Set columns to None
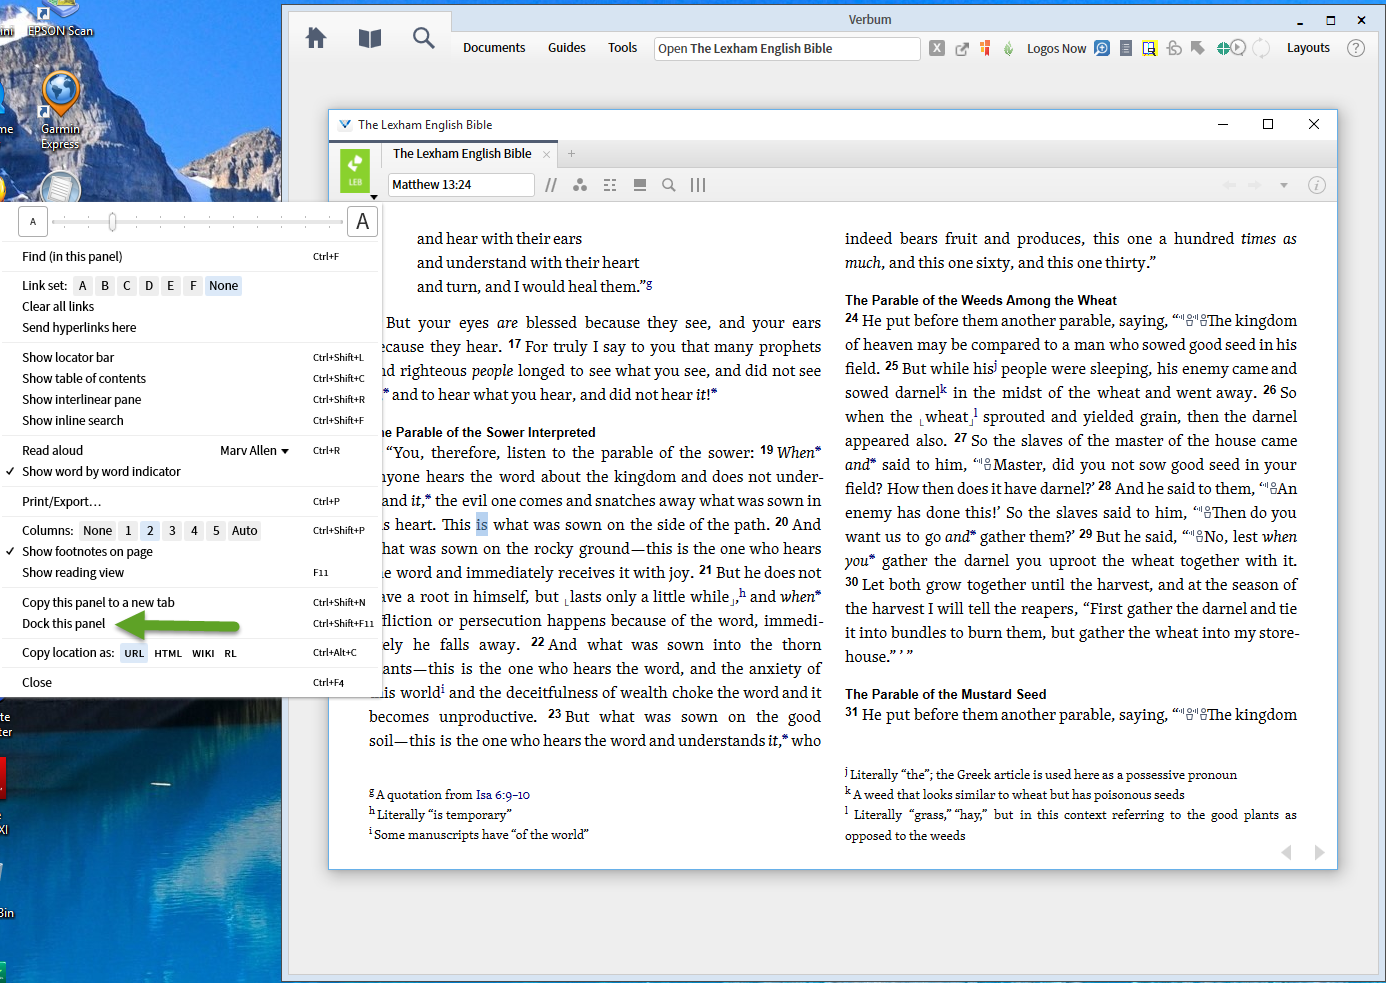This screenshot has height=983, width=1386. pyautogui.click(x=98, y=531)
